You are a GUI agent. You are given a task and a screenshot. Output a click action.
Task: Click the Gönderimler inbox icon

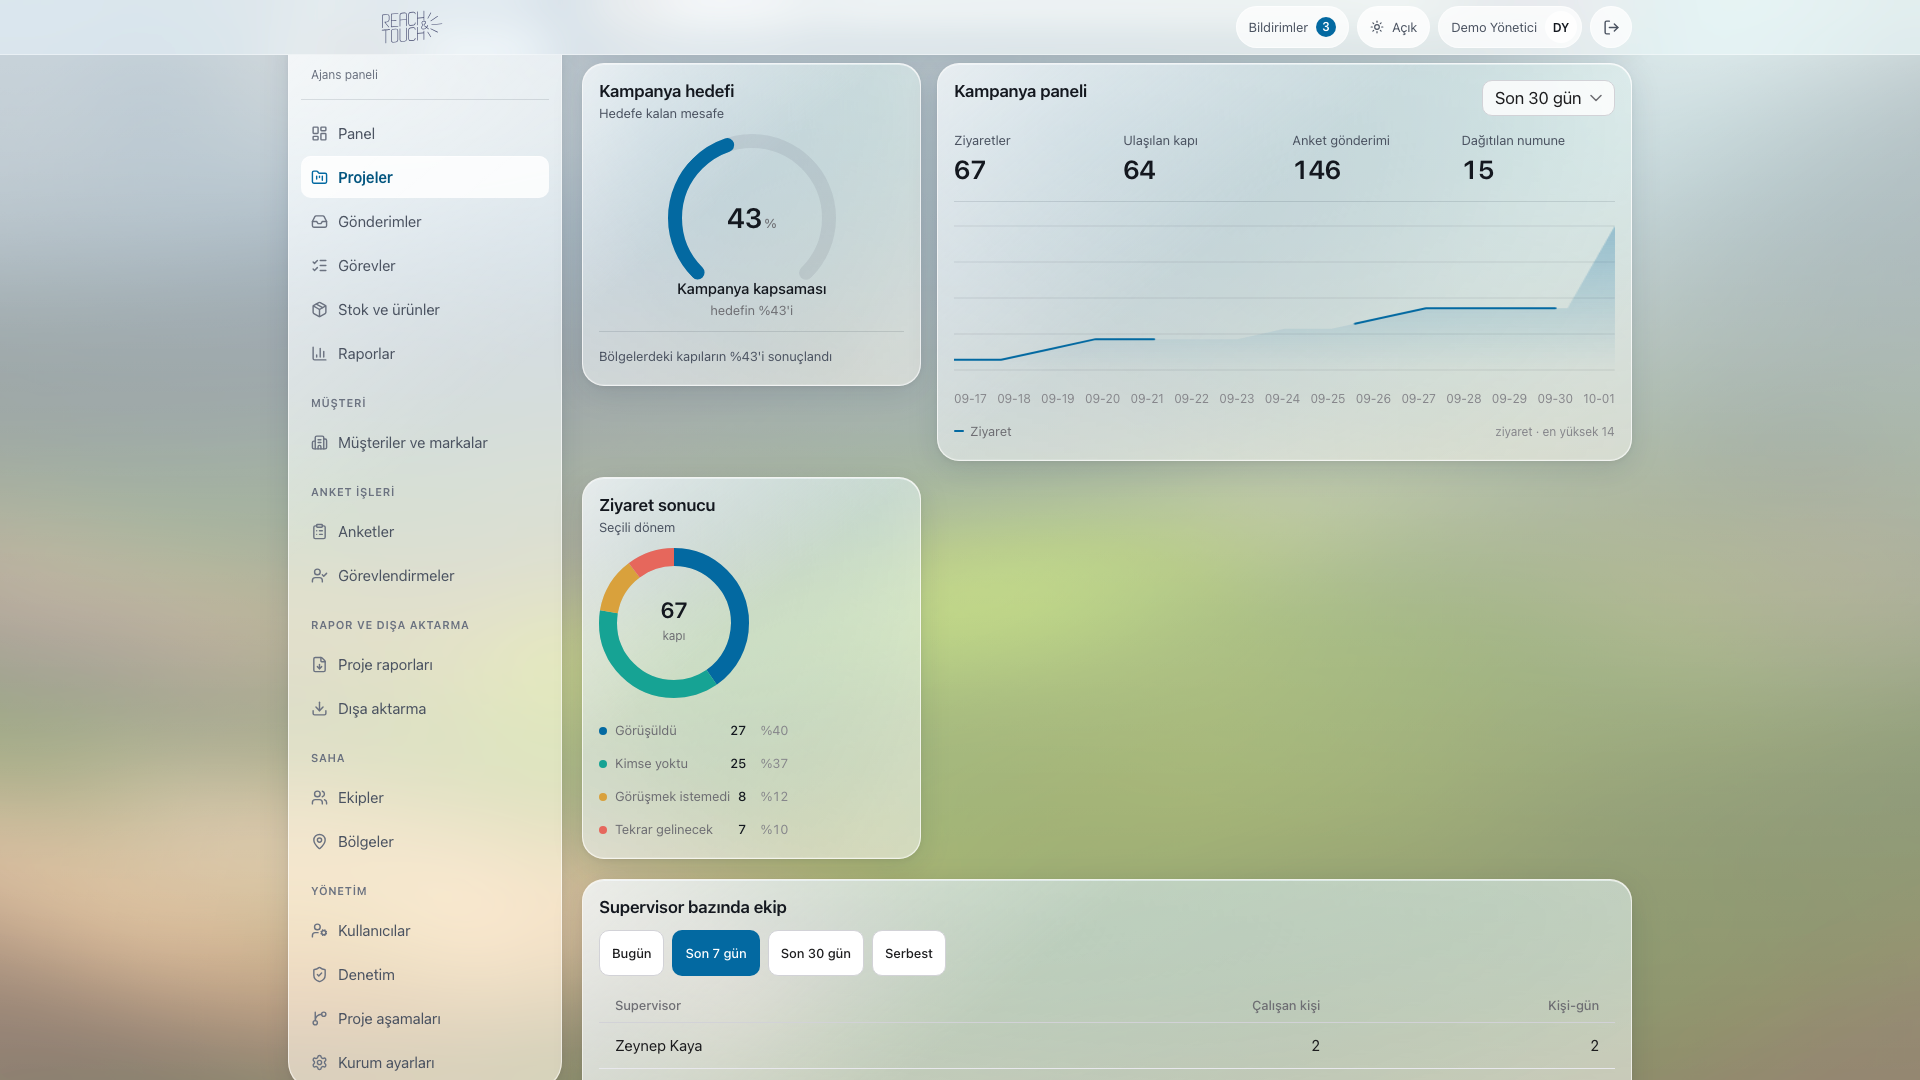(319, 222)
